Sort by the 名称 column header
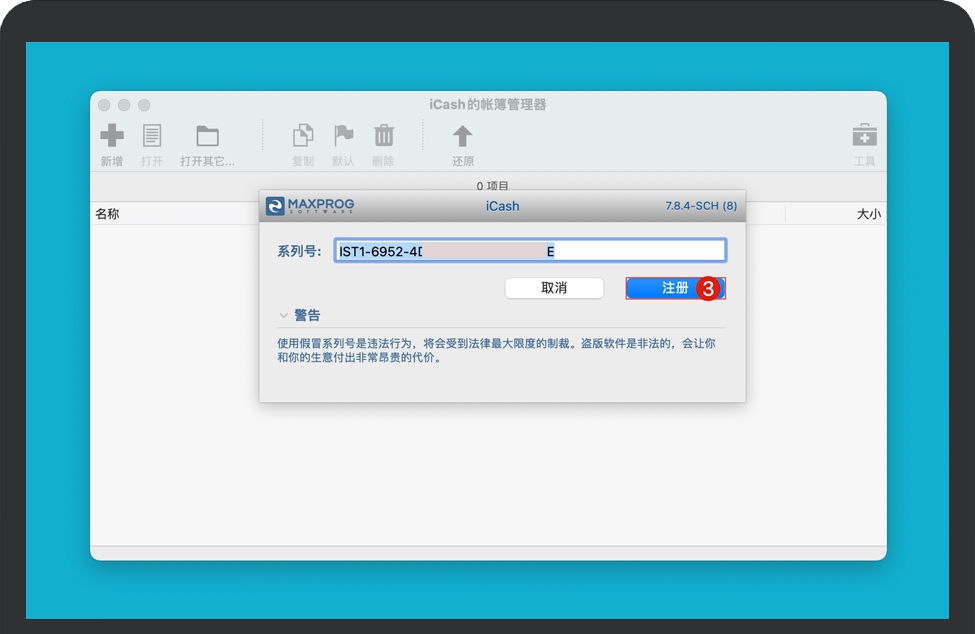This screenshot has width=975, height=634. [x=108, y=213]
